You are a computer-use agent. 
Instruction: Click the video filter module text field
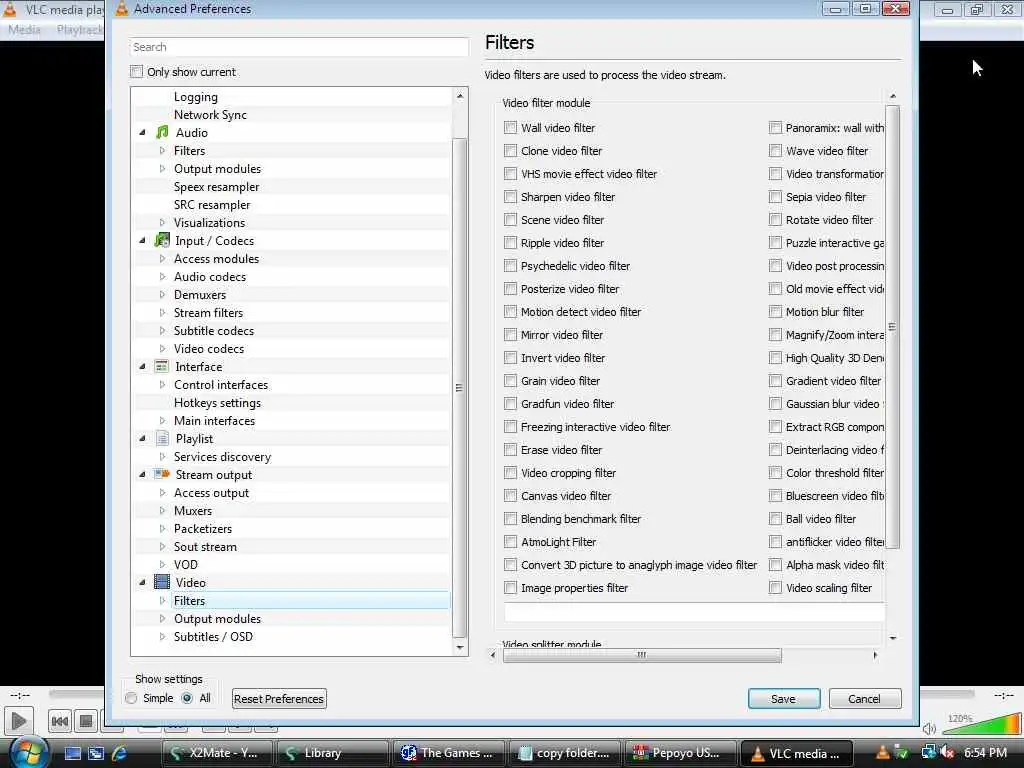pyautogui.click(x=694, y=612)
